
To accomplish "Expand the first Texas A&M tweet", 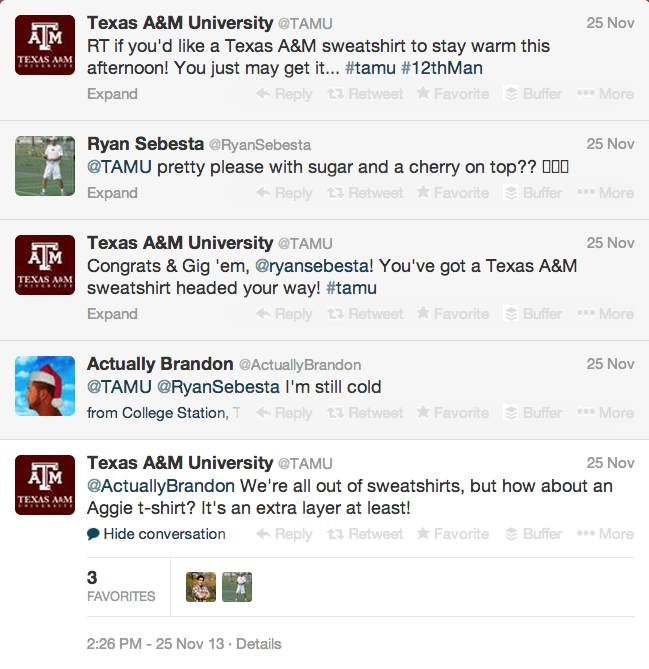I will [112, 94].
